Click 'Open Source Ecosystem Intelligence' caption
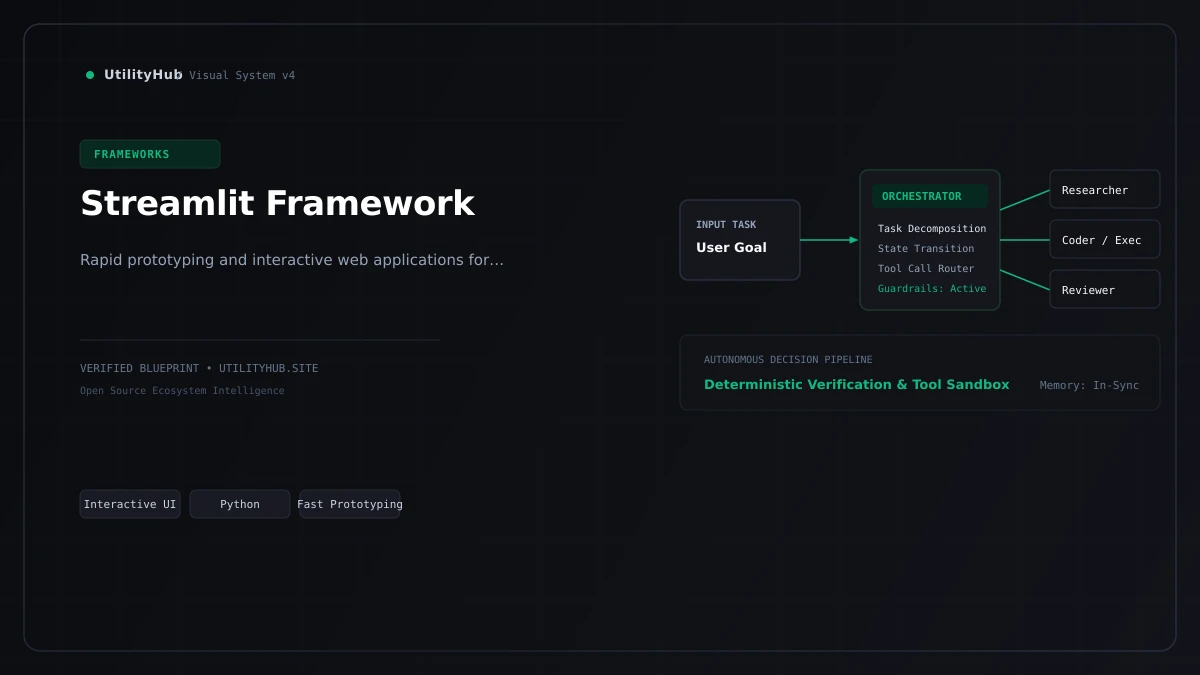1200x675 pixels. pyautogui.click(x=182, y=391)
